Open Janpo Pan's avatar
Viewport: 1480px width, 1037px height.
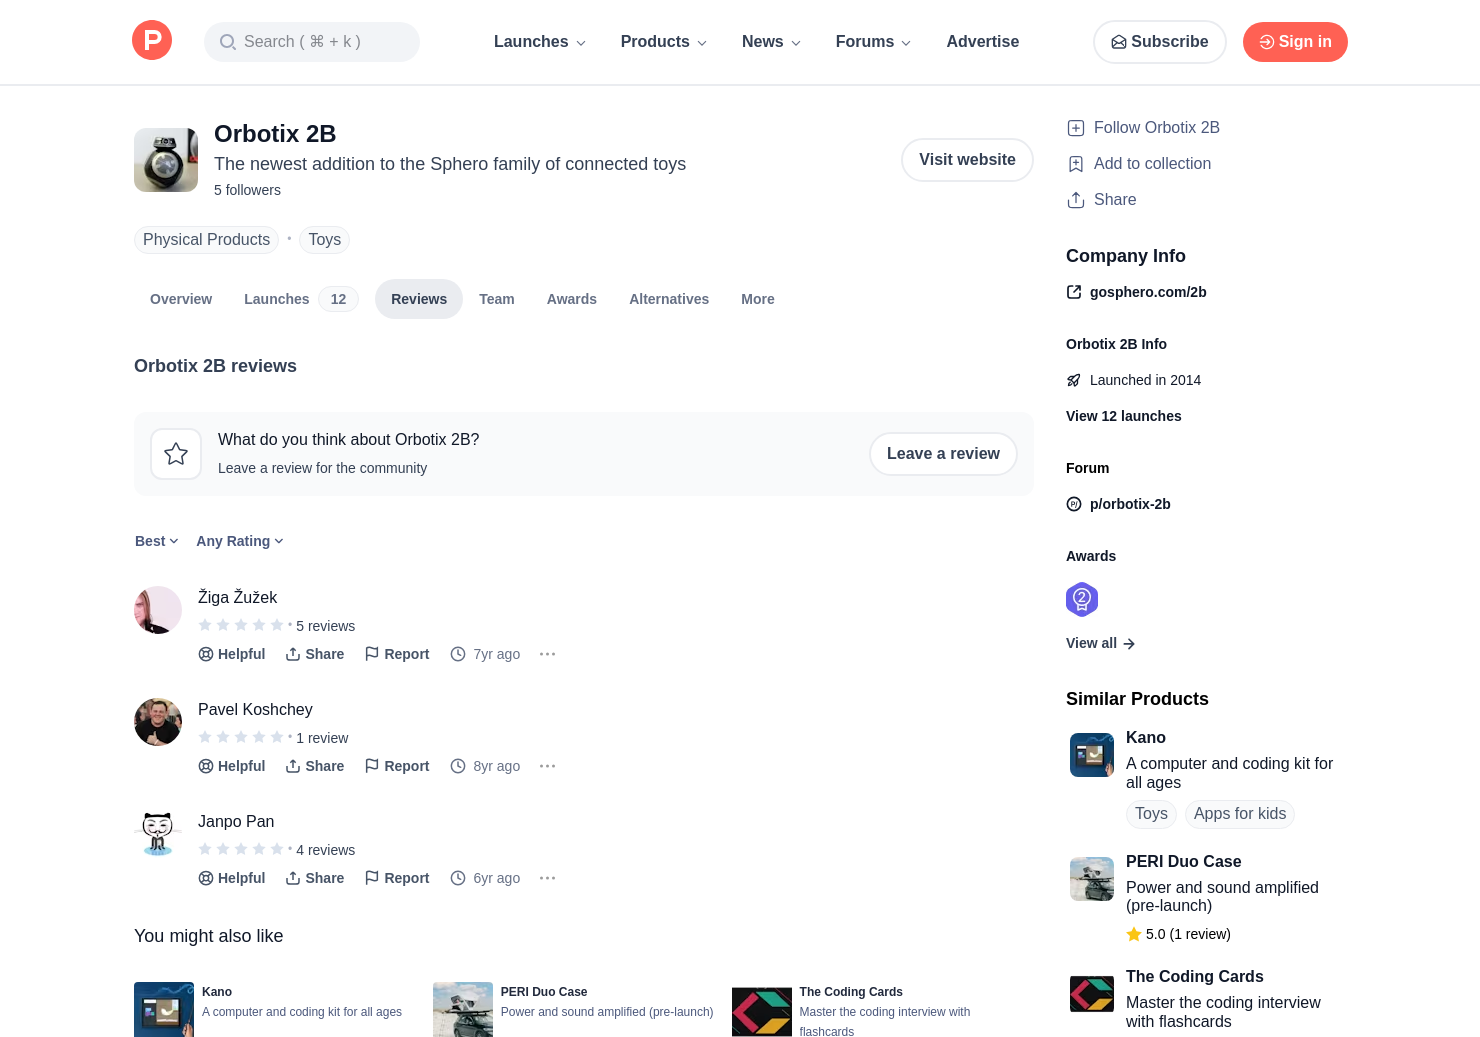coord(158,834)
